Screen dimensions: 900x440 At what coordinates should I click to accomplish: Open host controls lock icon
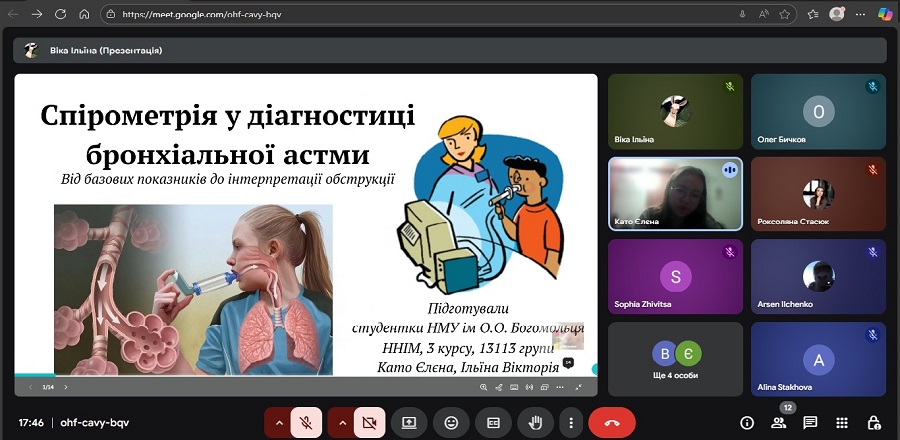[x=873, y=423]
